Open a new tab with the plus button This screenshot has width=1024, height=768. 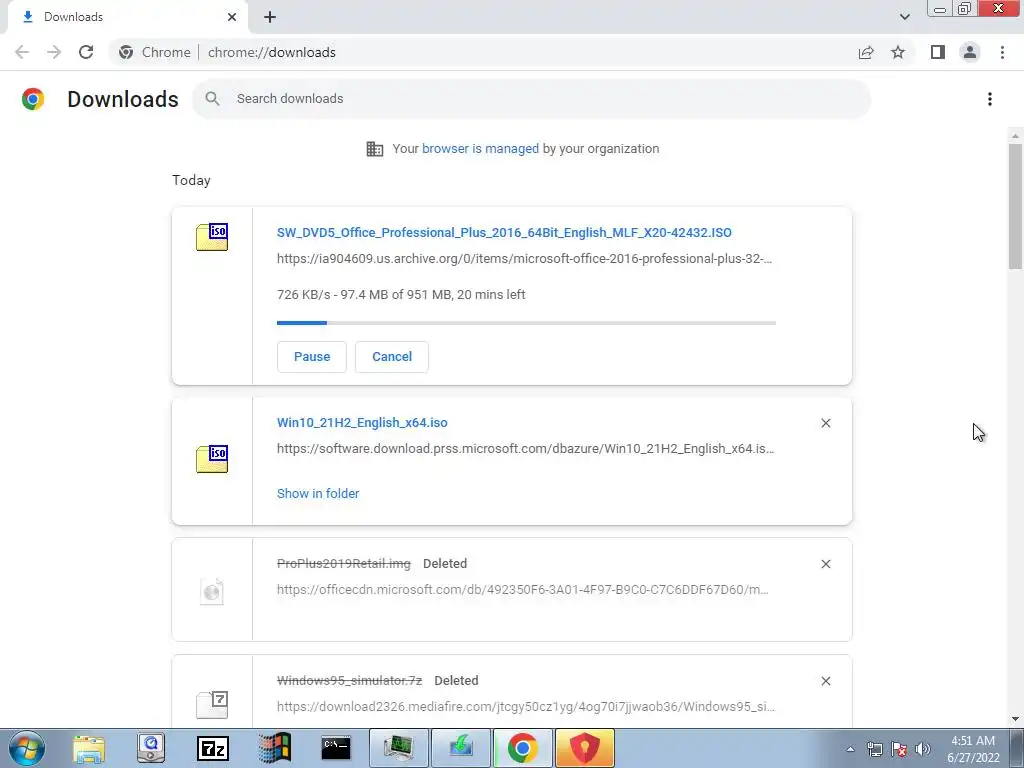pyautogui.click(x=270, y=17)
